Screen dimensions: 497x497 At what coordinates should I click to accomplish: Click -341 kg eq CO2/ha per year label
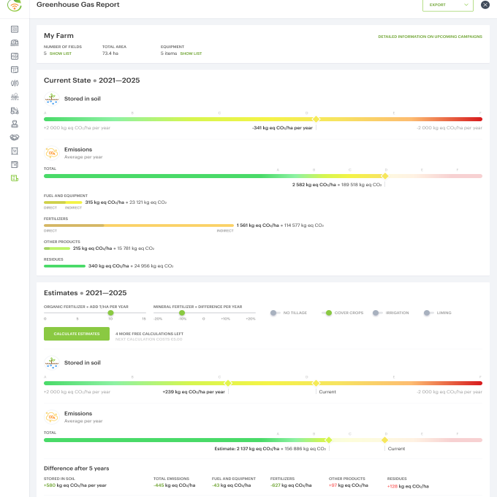283,128
